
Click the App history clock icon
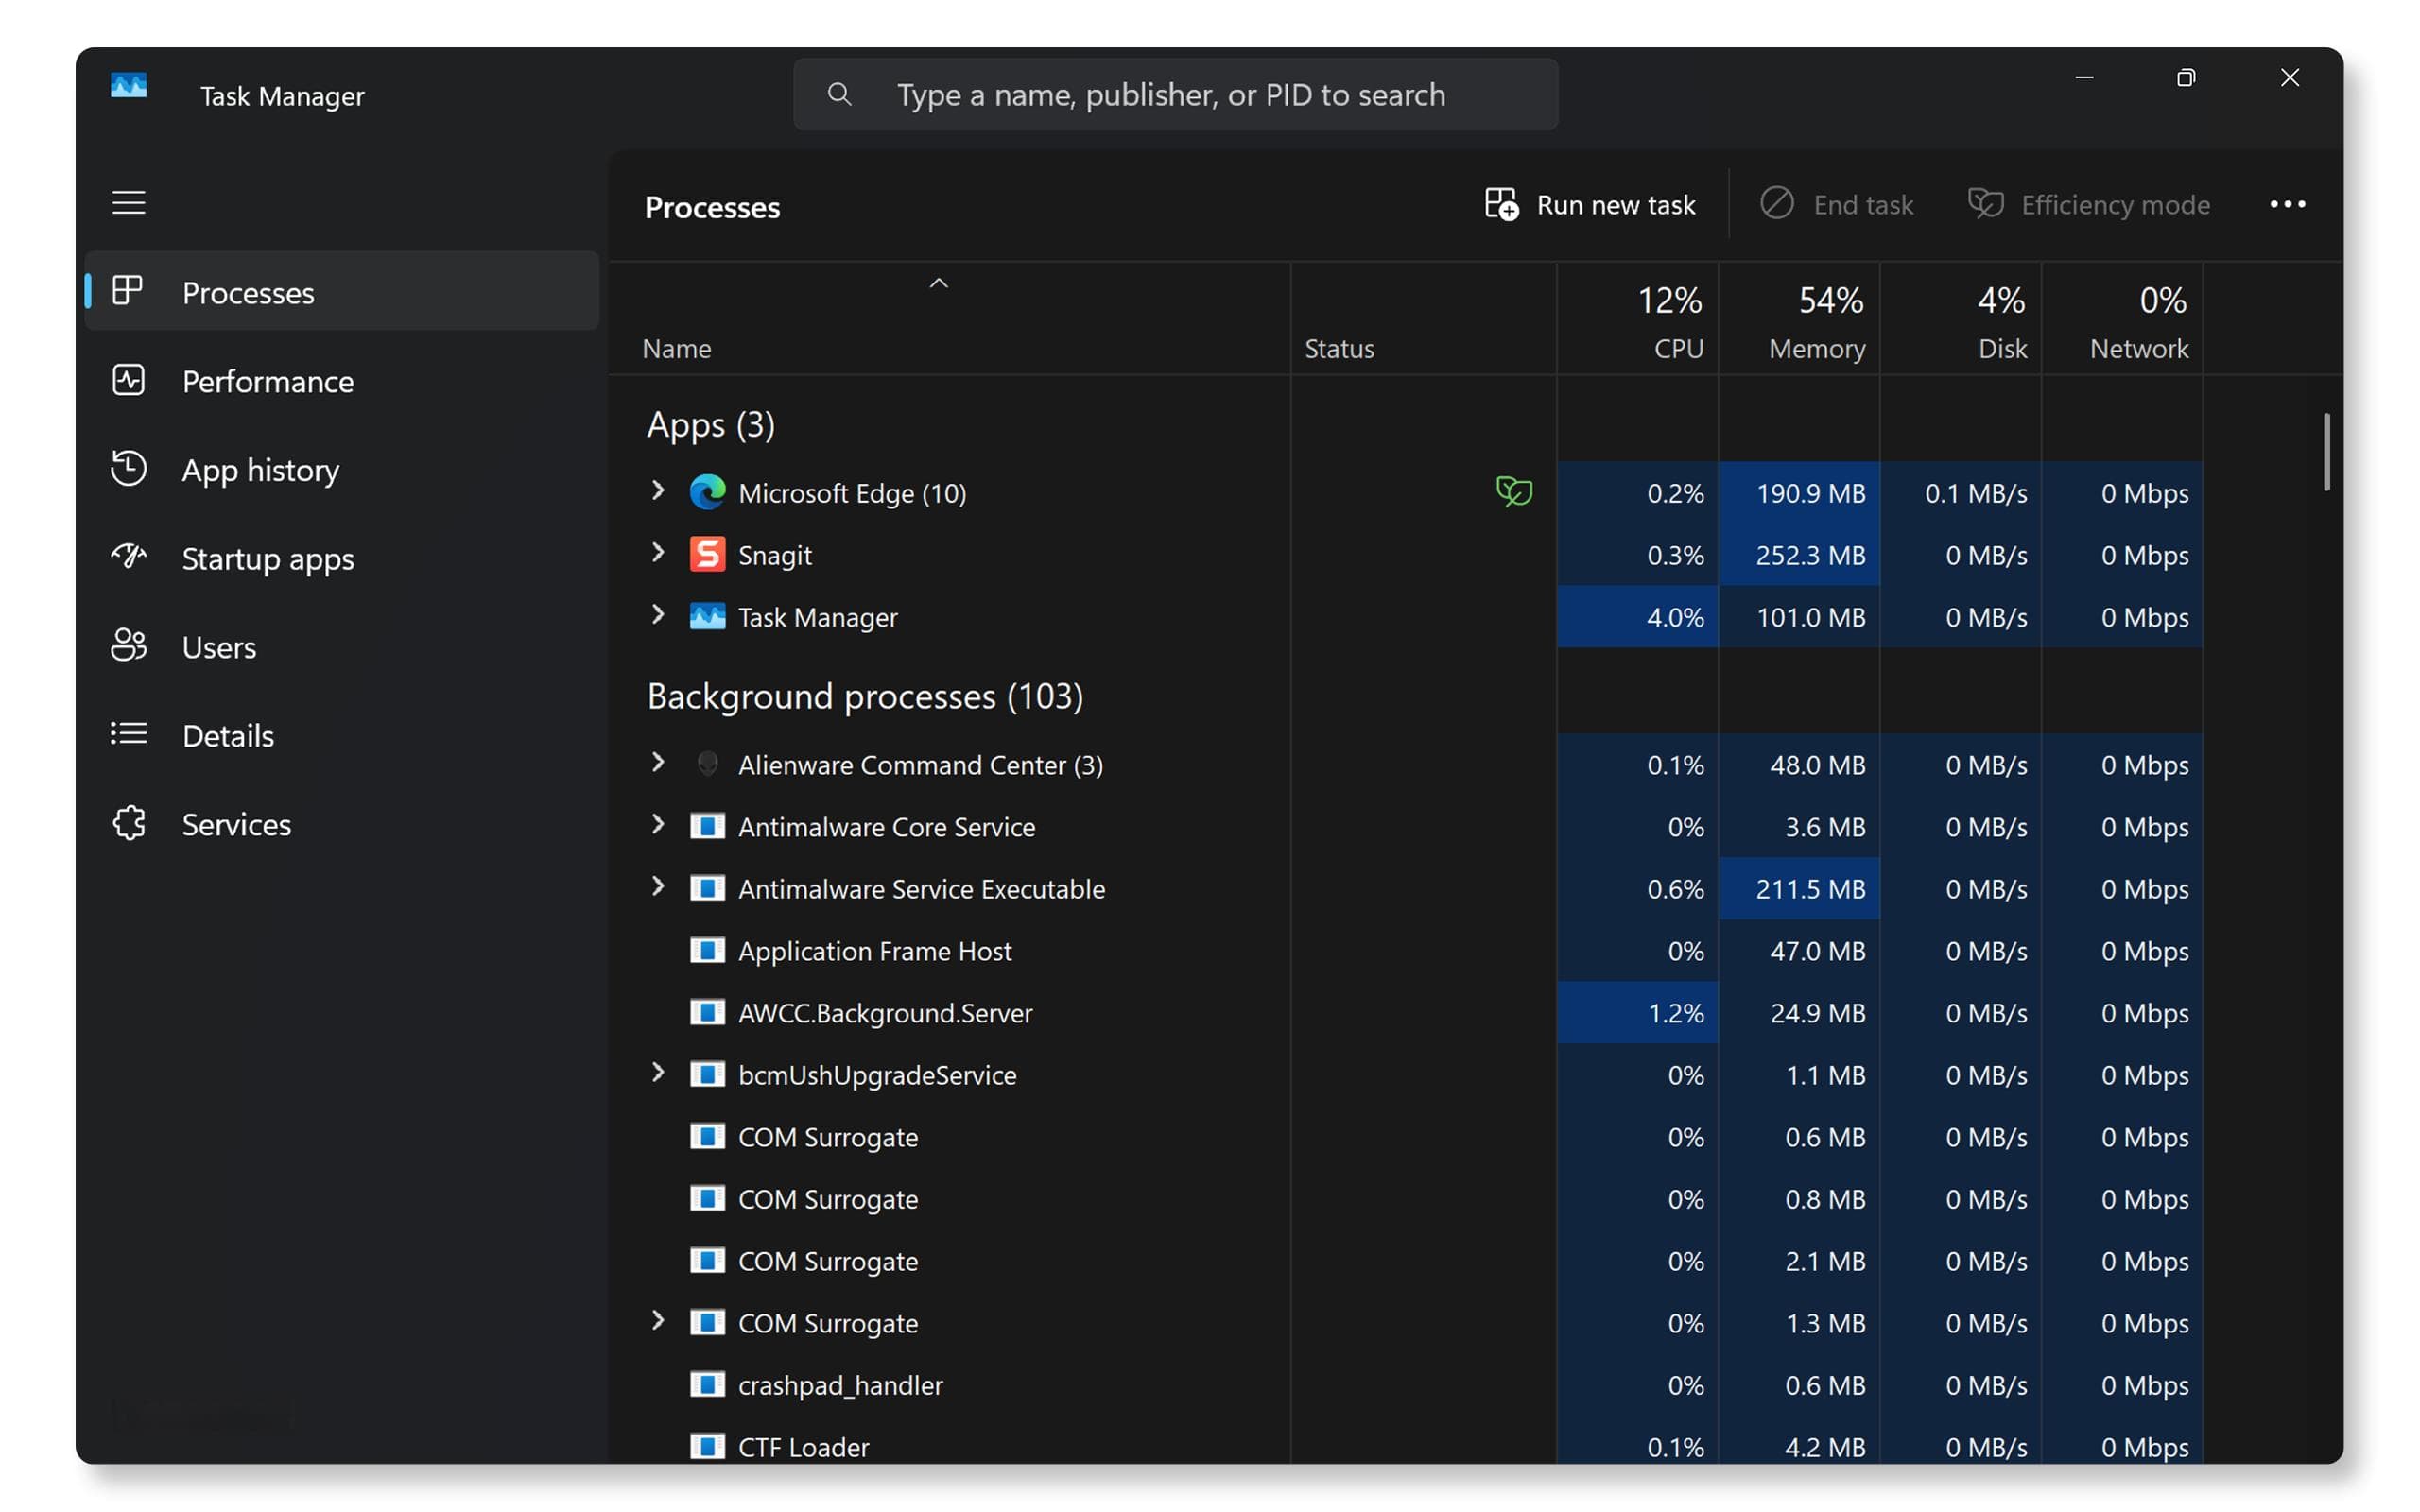[128, 469]
